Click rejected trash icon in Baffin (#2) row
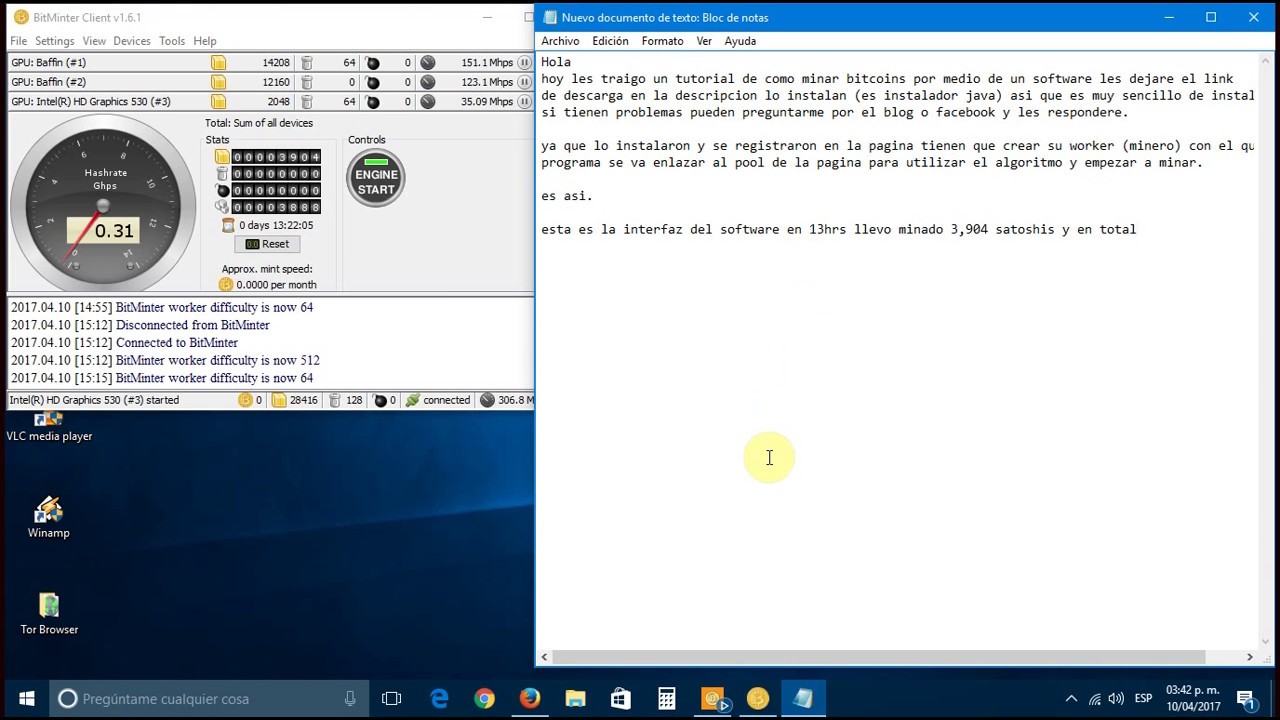Viewport: 1280px width, 720px height. [307, 82]
